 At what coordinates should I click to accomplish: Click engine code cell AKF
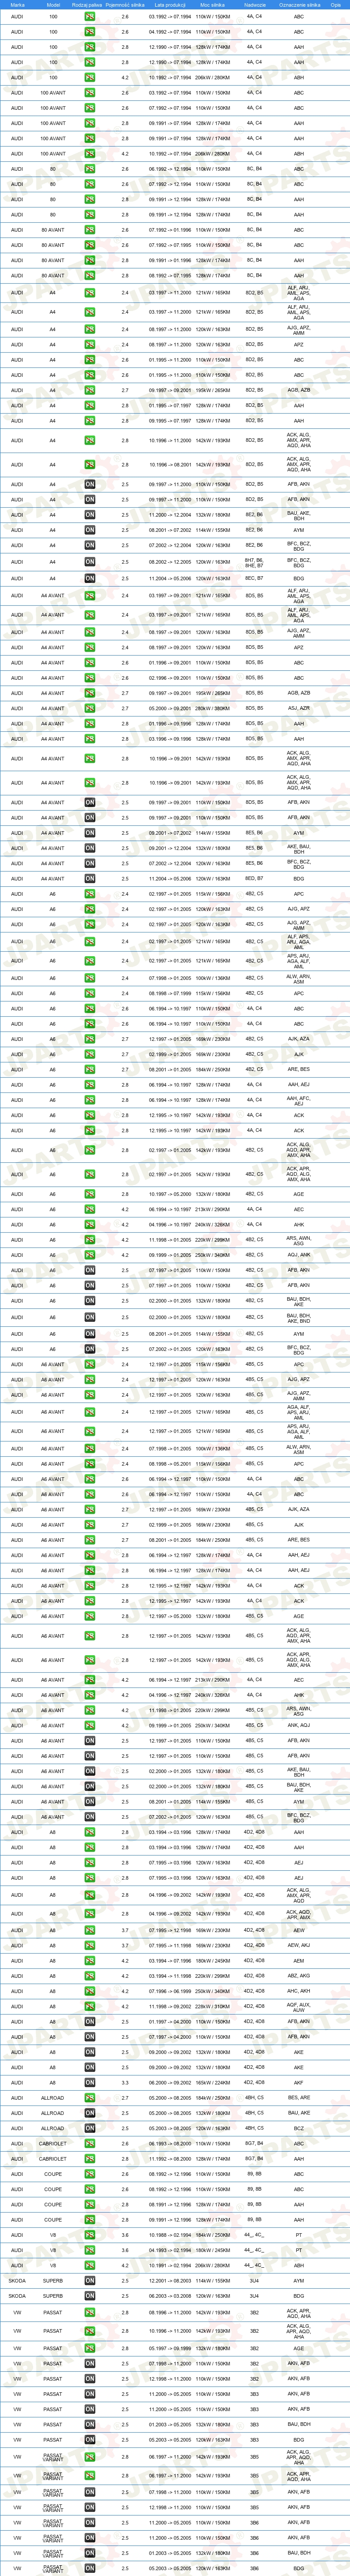(299, 2082)
